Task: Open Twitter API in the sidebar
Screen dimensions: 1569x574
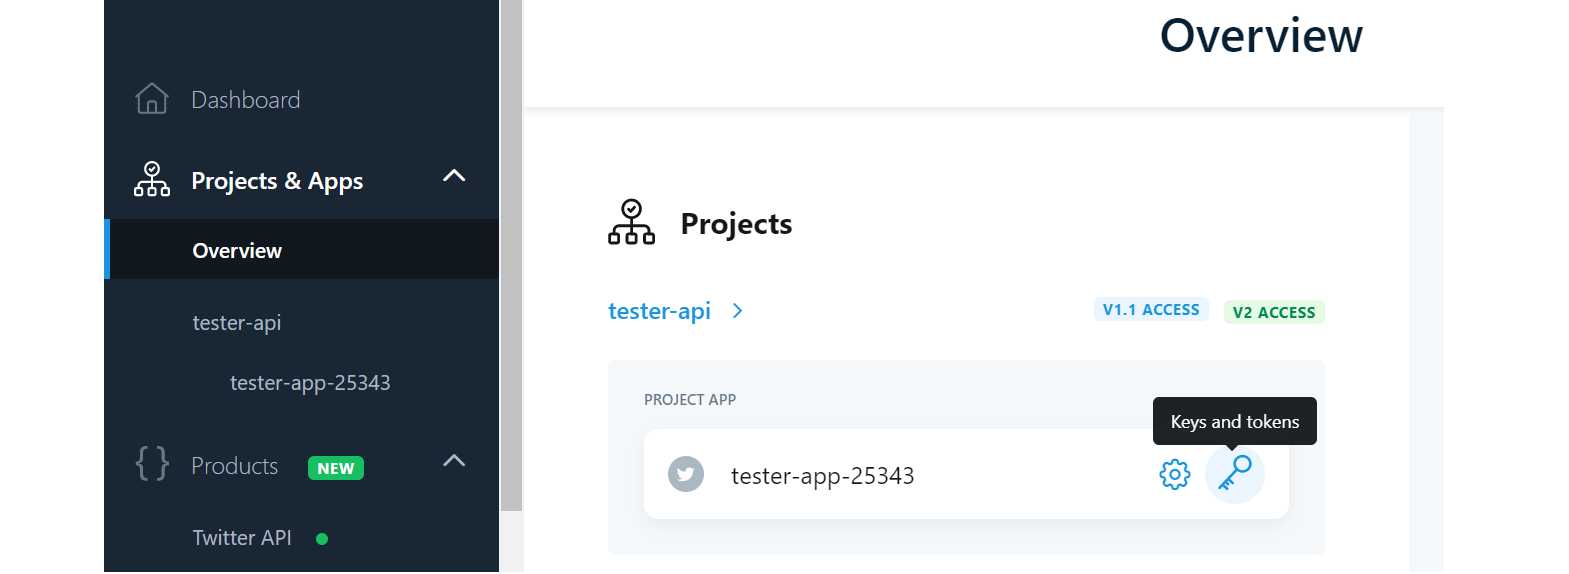Action: [242, 538]
